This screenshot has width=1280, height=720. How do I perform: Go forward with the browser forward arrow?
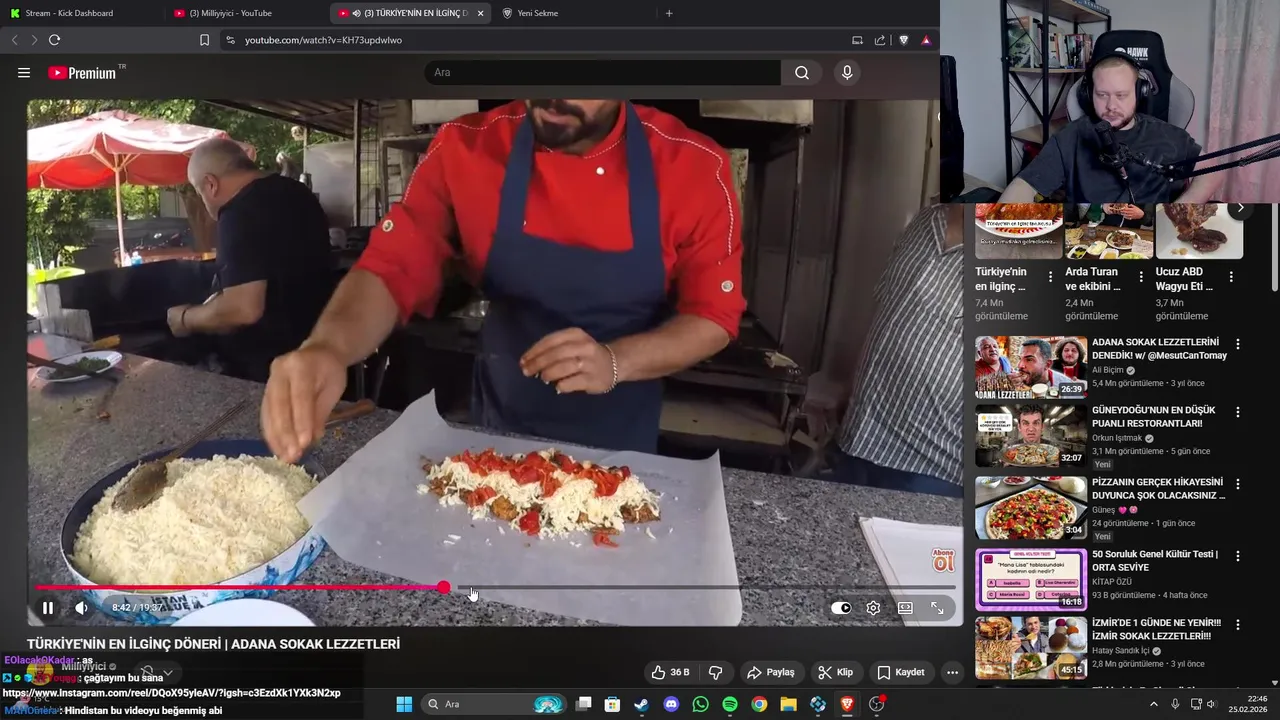pyautogui.click(x=33, y=40)
